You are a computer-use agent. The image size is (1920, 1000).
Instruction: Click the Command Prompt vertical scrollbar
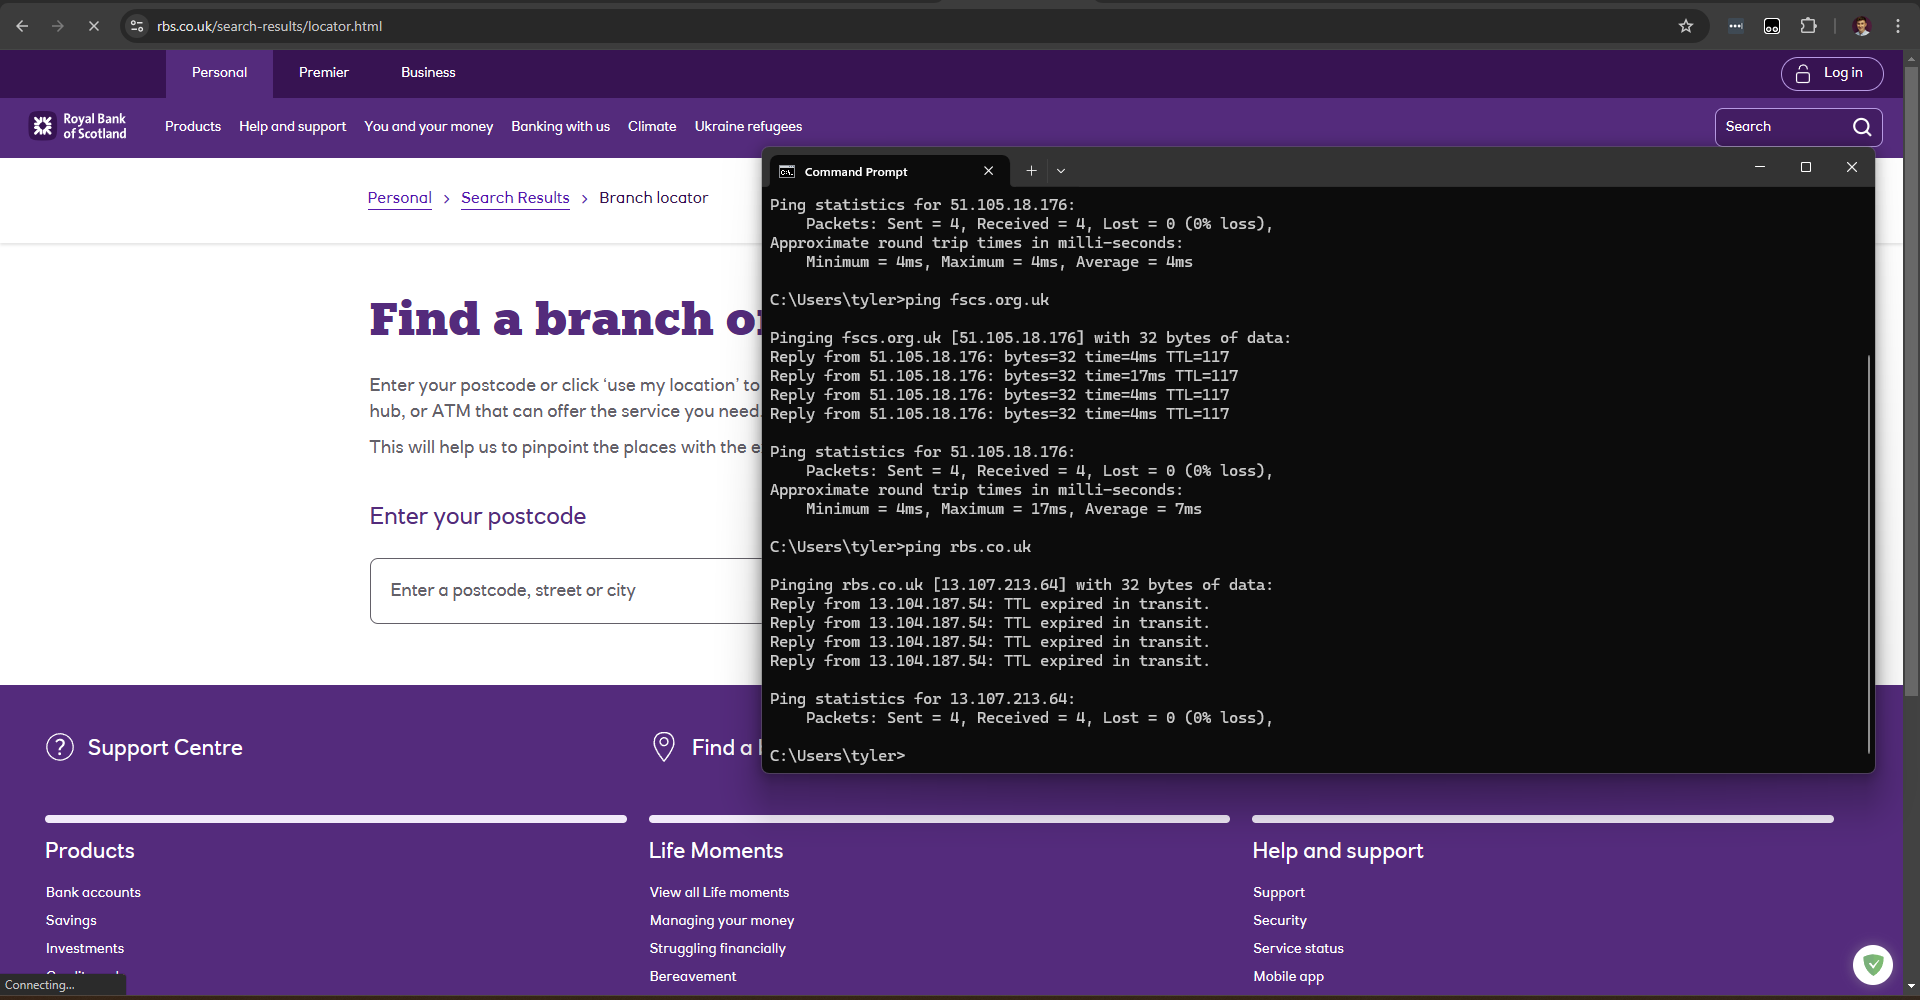pyautogui.click(x=1868, y=553)
